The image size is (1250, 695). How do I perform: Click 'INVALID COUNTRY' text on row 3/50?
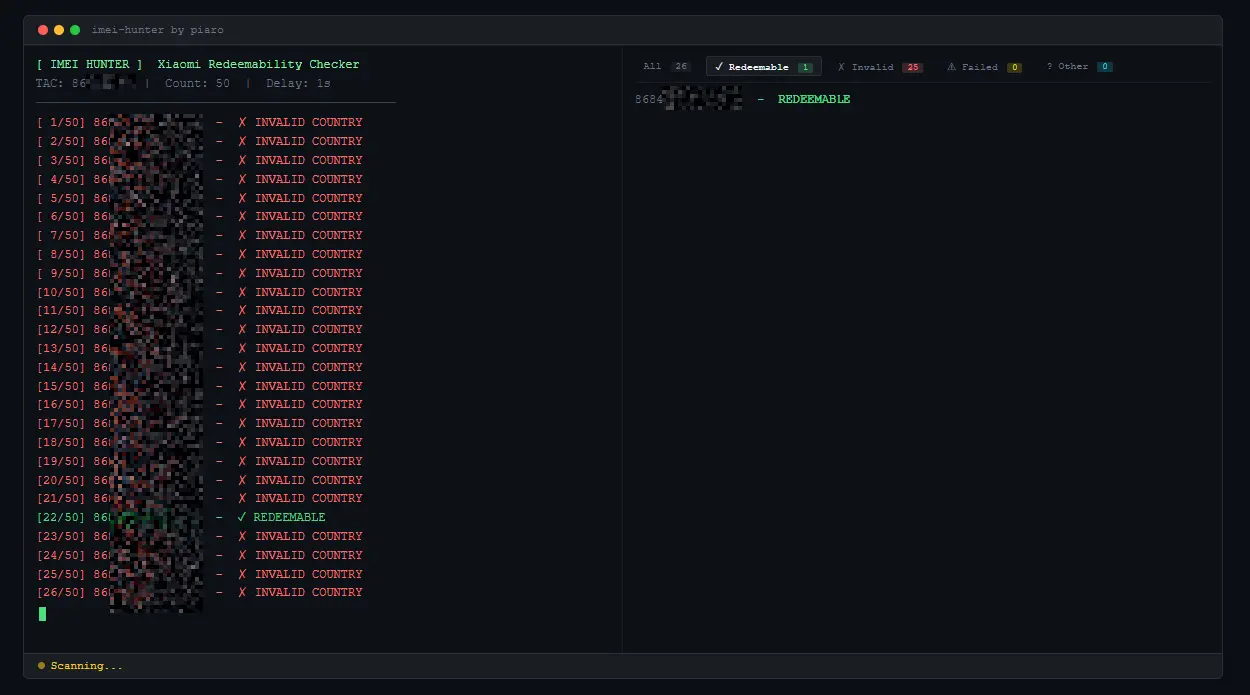tap(309, 160)
